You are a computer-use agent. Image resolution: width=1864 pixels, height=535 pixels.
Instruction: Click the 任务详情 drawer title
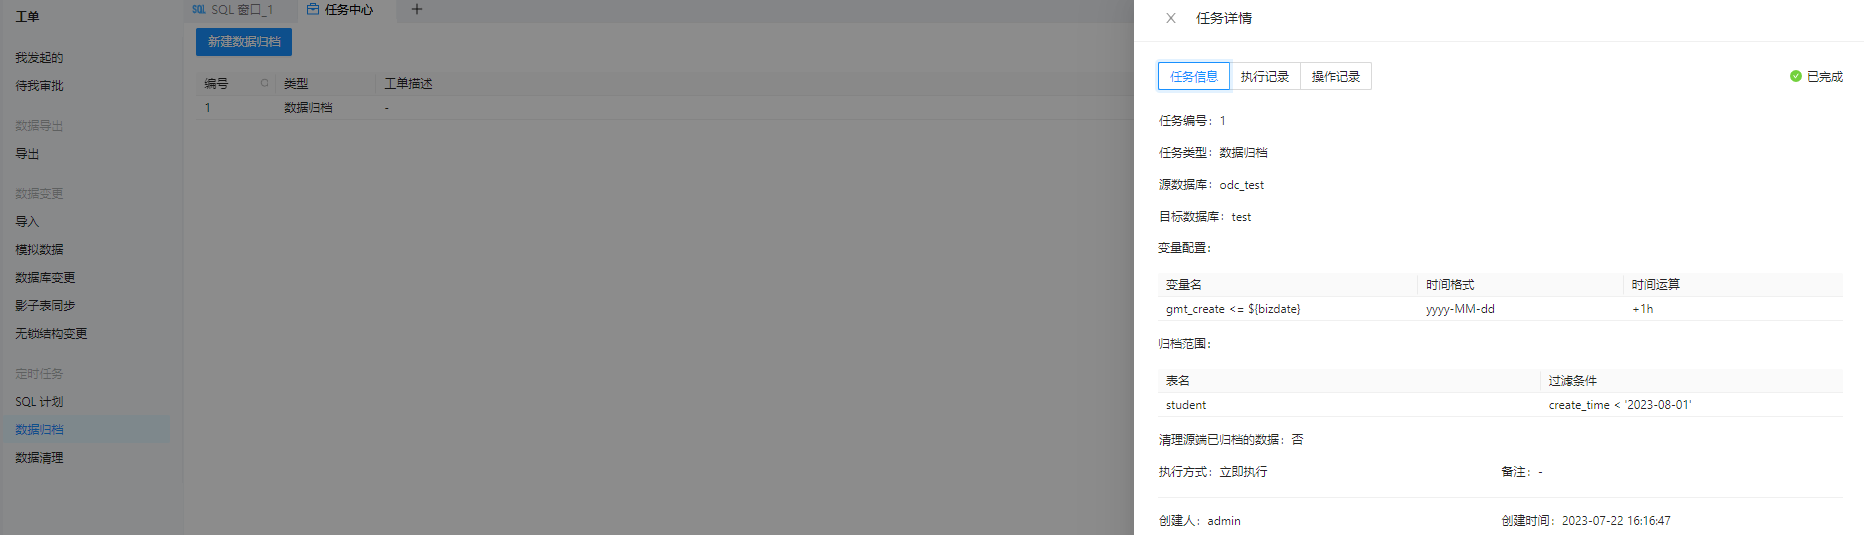pos(1224,18)
